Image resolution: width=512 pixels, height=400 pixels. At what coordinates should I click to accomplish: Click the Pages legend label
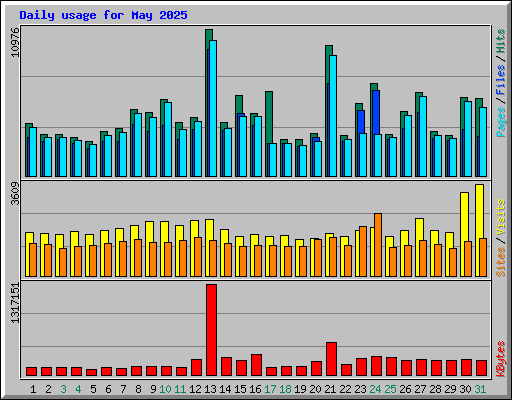click(x=501, y=122)
